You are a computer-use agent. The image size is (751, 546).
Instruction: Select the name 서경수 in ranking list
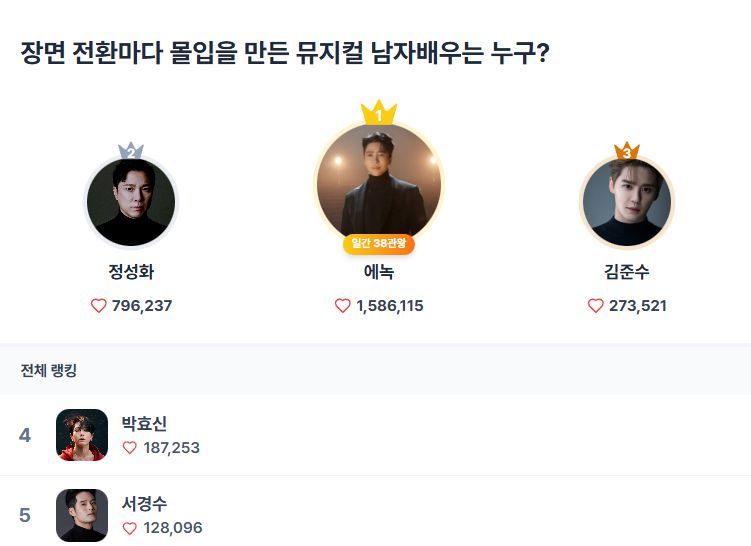144,504
